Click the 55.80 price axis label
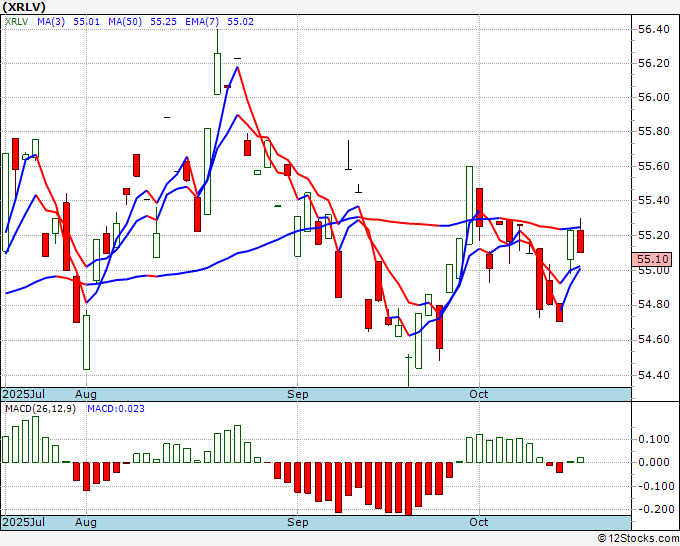Image resolution: width=680 pixels, height=546 pixels. pyautogui.click(x=654, y=131)
